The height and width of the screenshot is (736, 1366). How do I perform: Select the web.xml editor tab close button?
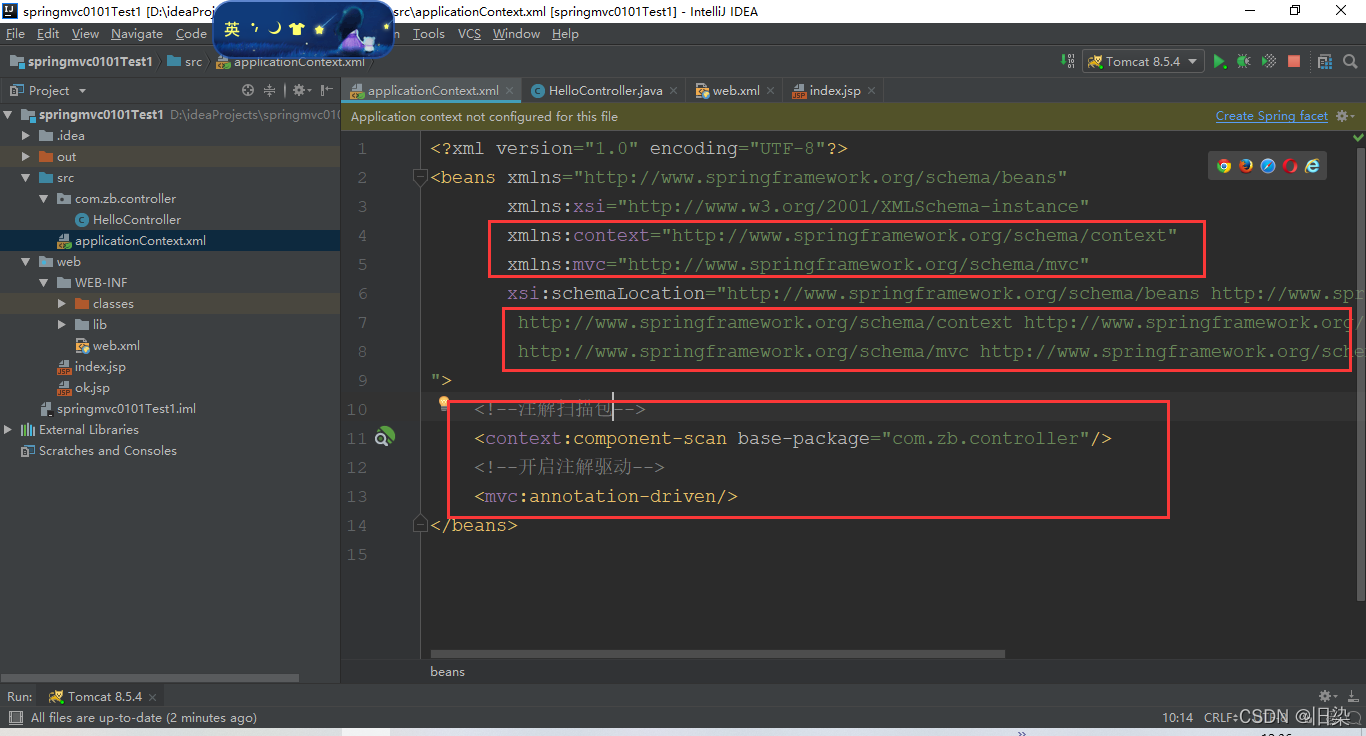tap(769, 90)
